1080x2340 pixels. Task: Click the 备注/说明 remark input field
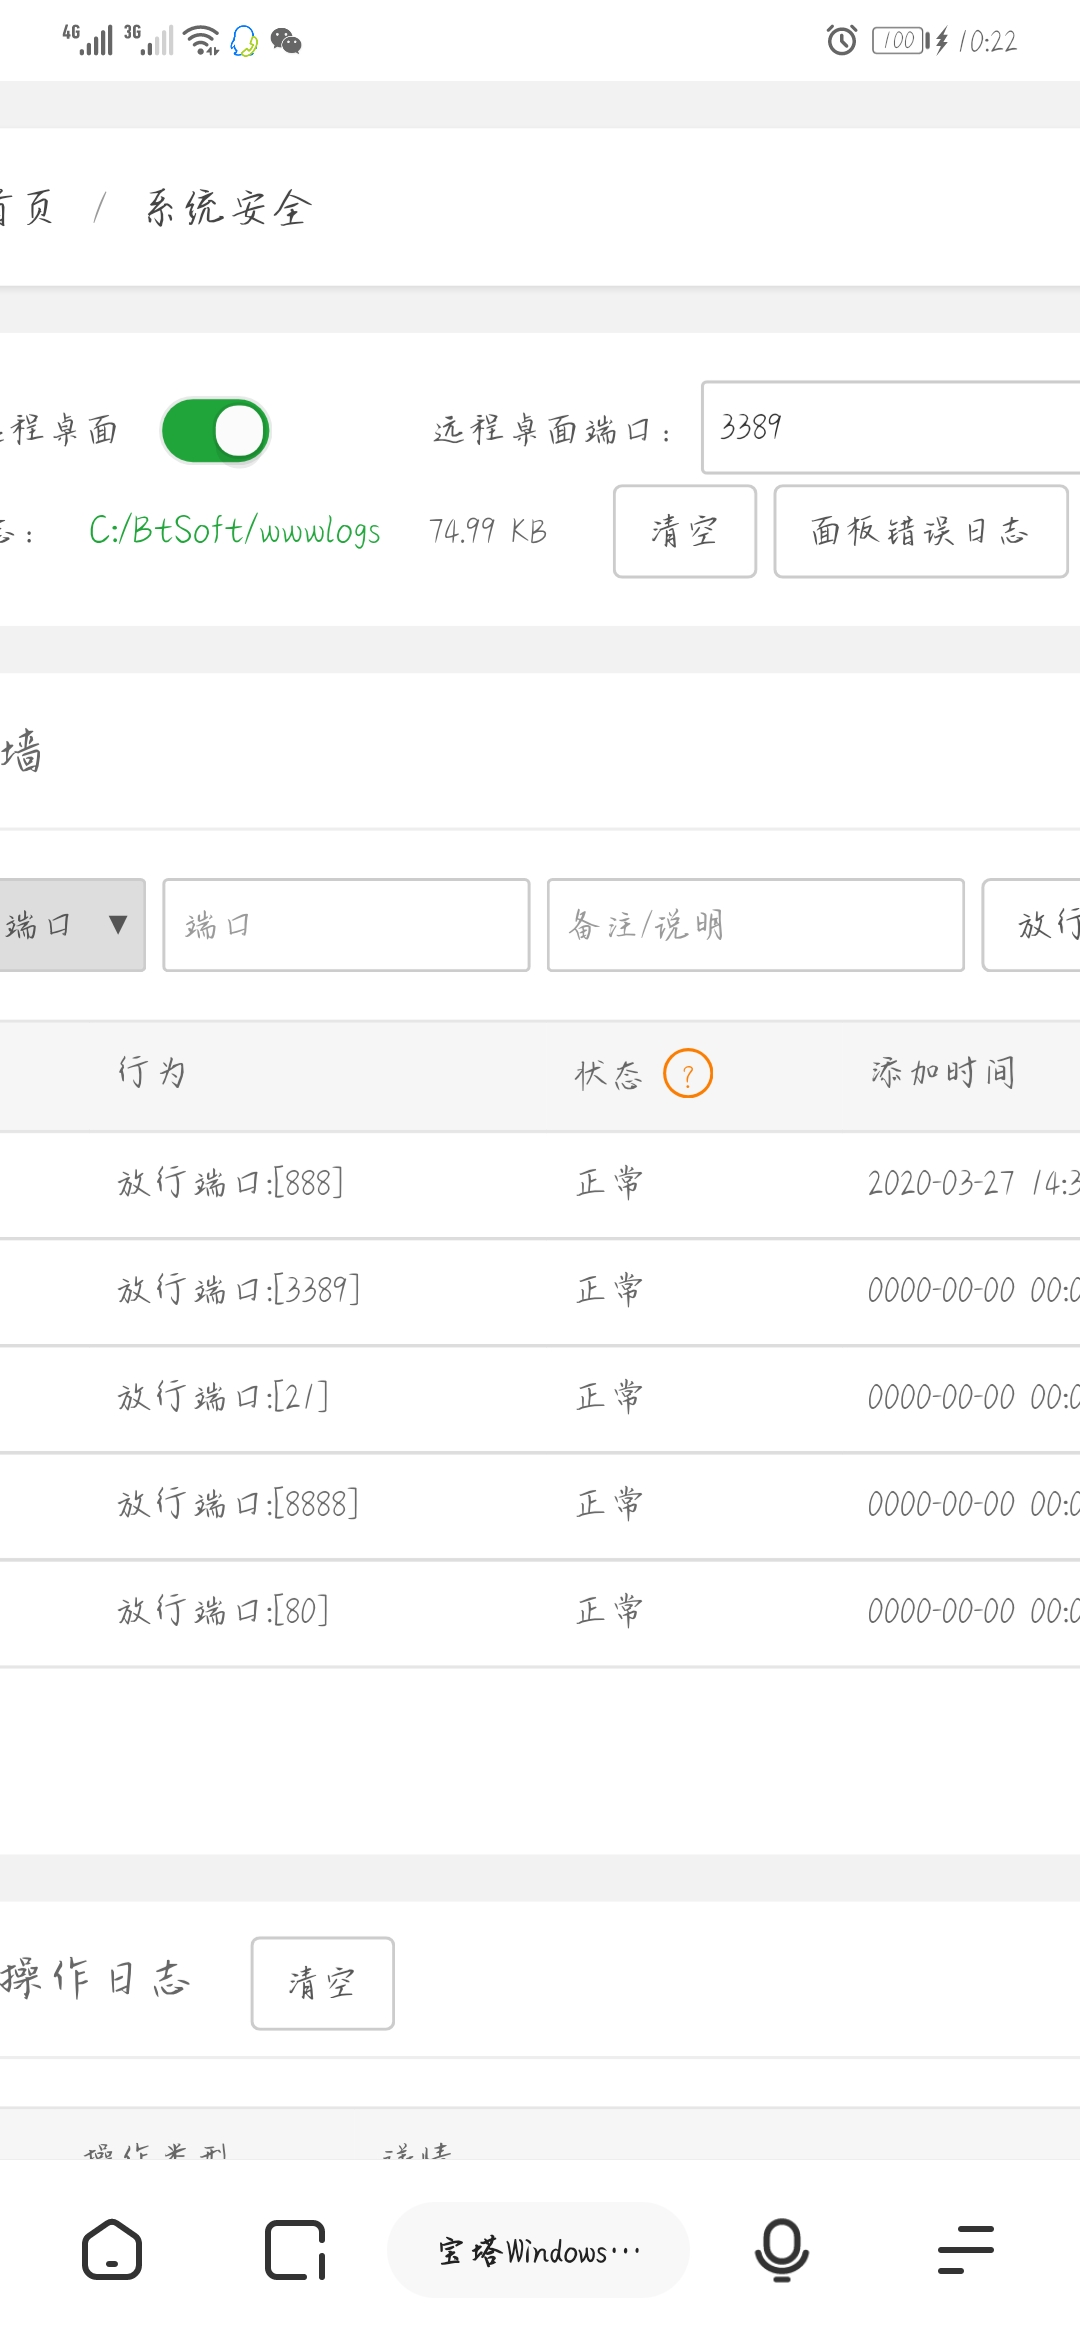coord(755,925)
